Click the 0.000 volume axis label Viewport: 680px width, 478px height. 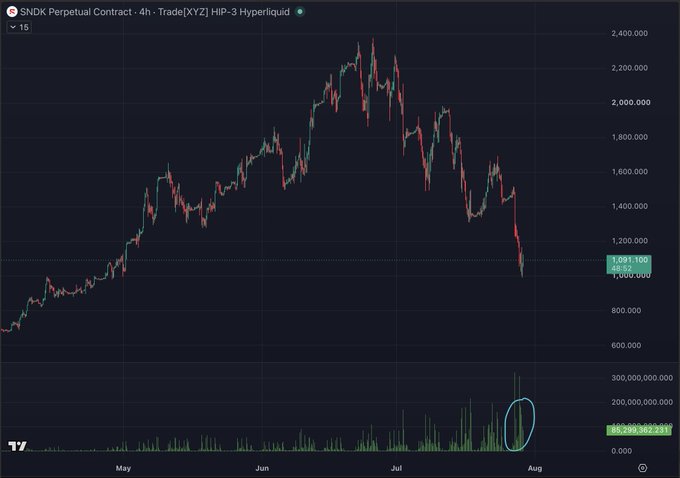621,451
